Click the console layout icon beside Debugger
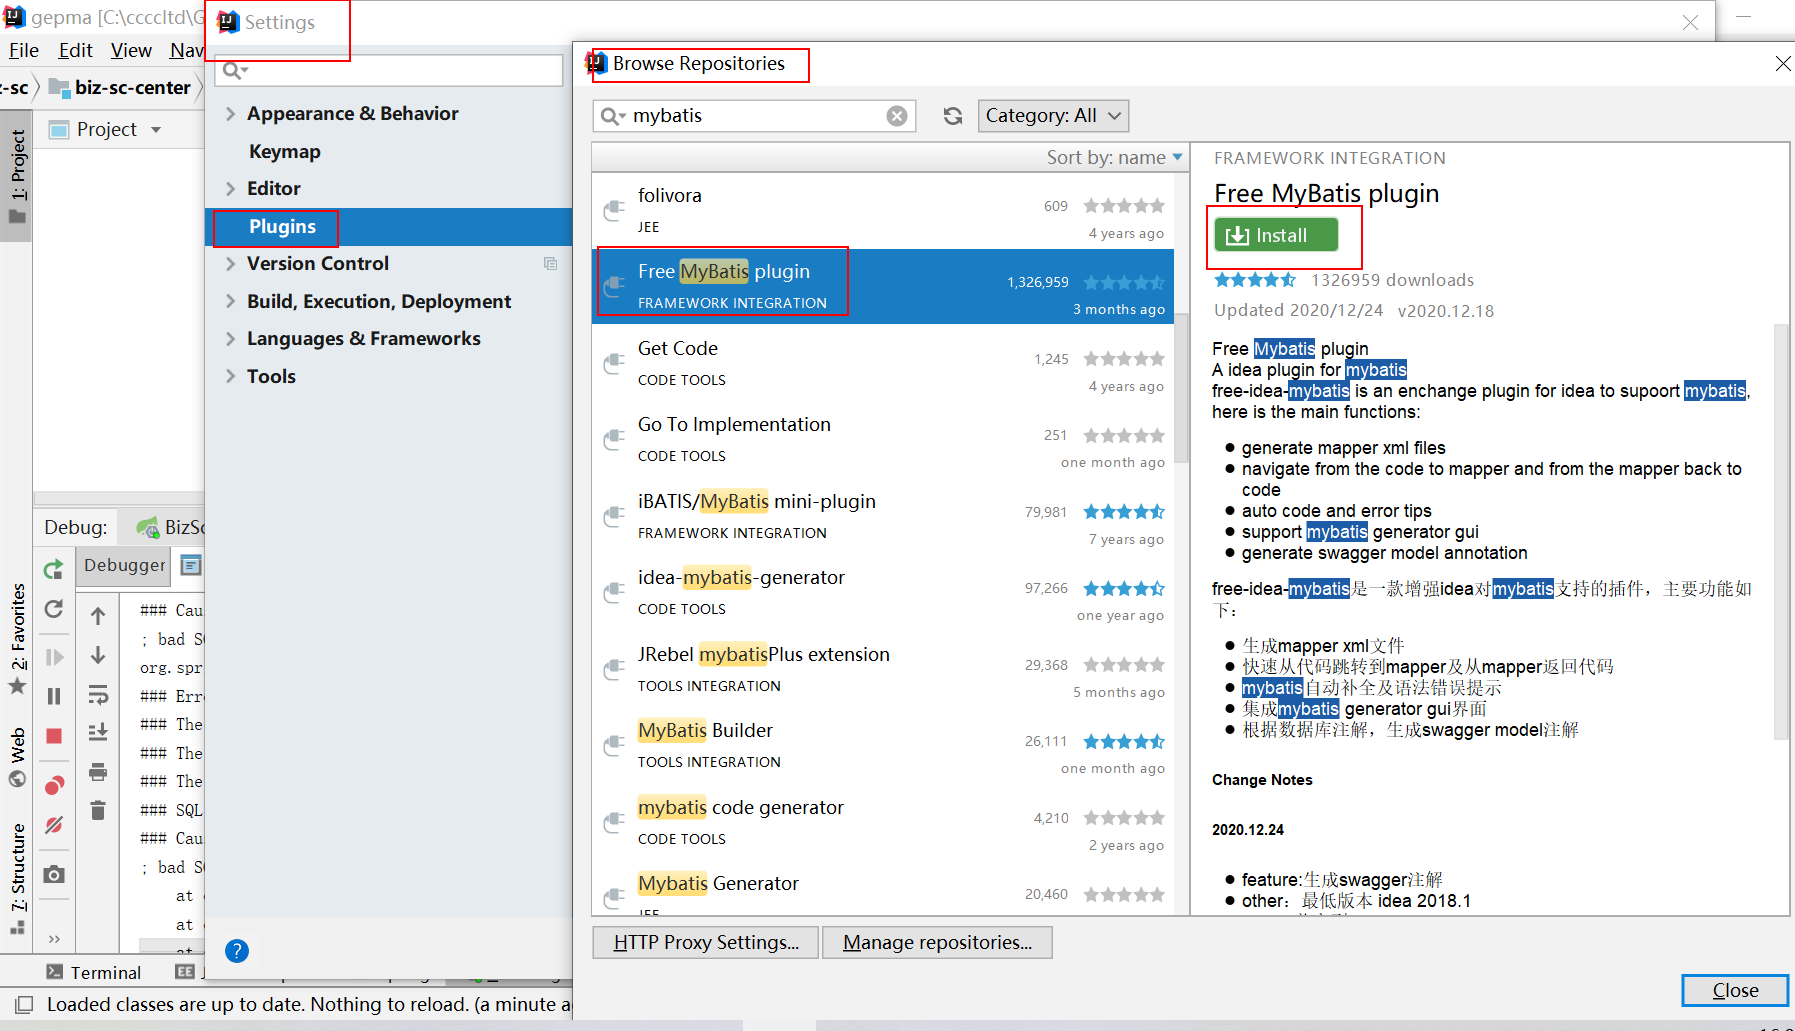 (x=191, y=565)
